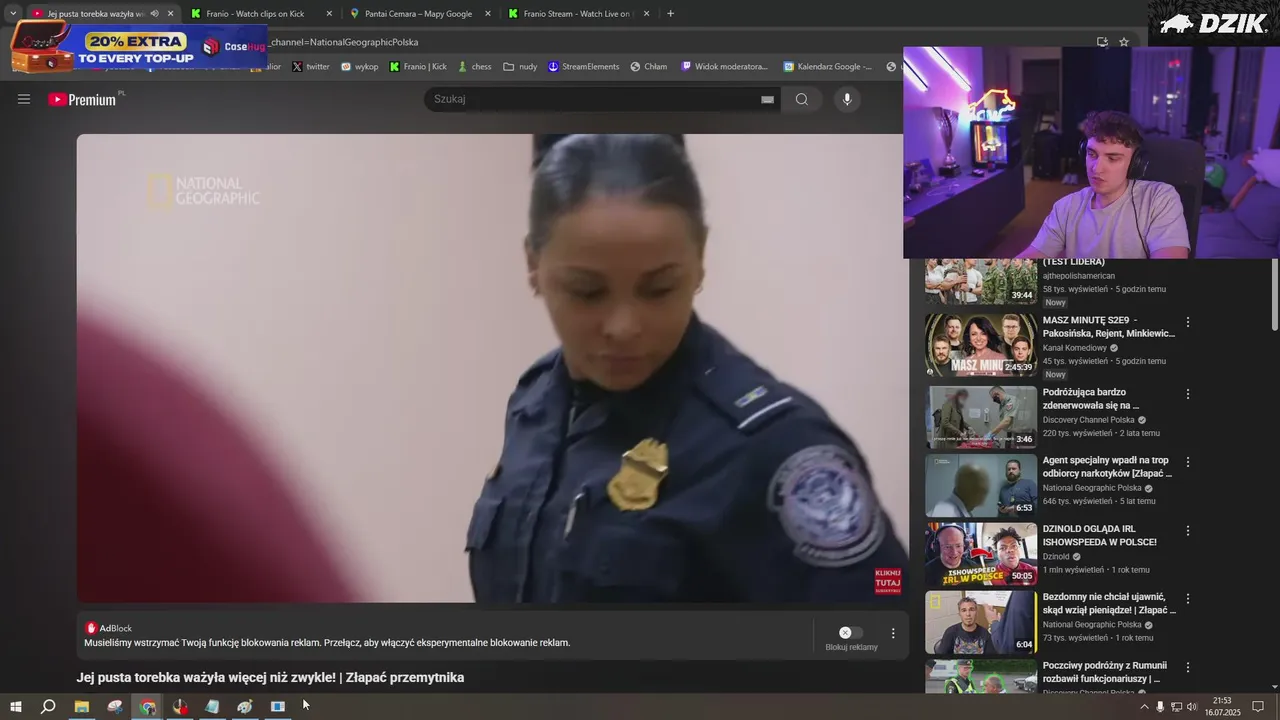The width and height of the screenshot is (1280, 720).
Task: Click the magnifier search button
Action: [x=802, y=99]
